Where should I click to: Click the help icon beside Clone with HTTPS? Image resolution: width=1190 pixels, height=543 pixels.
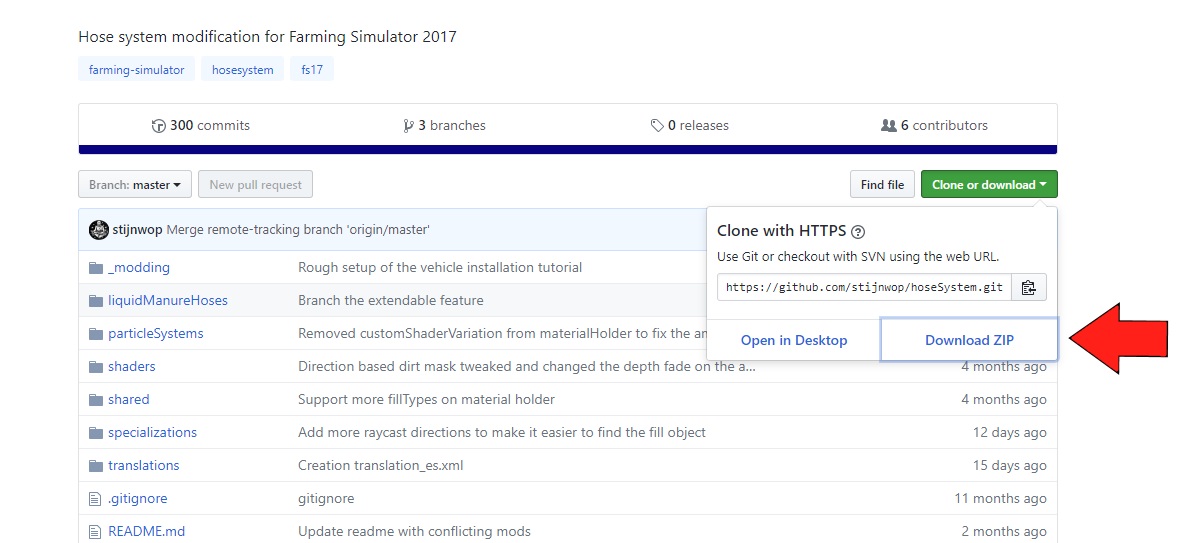pyautogui.click(x=858, y=231)
